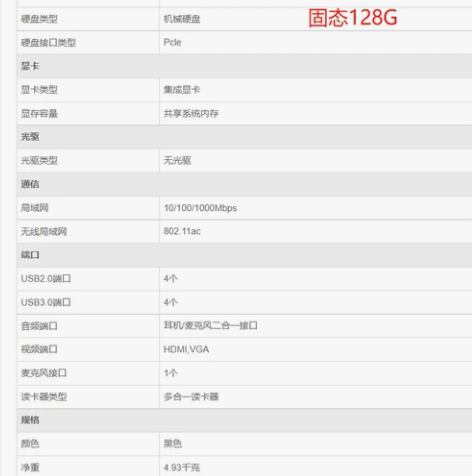Select the USB3.0端口 label
The width and height of the screenshot is (472, 476).
click(46, 302)
